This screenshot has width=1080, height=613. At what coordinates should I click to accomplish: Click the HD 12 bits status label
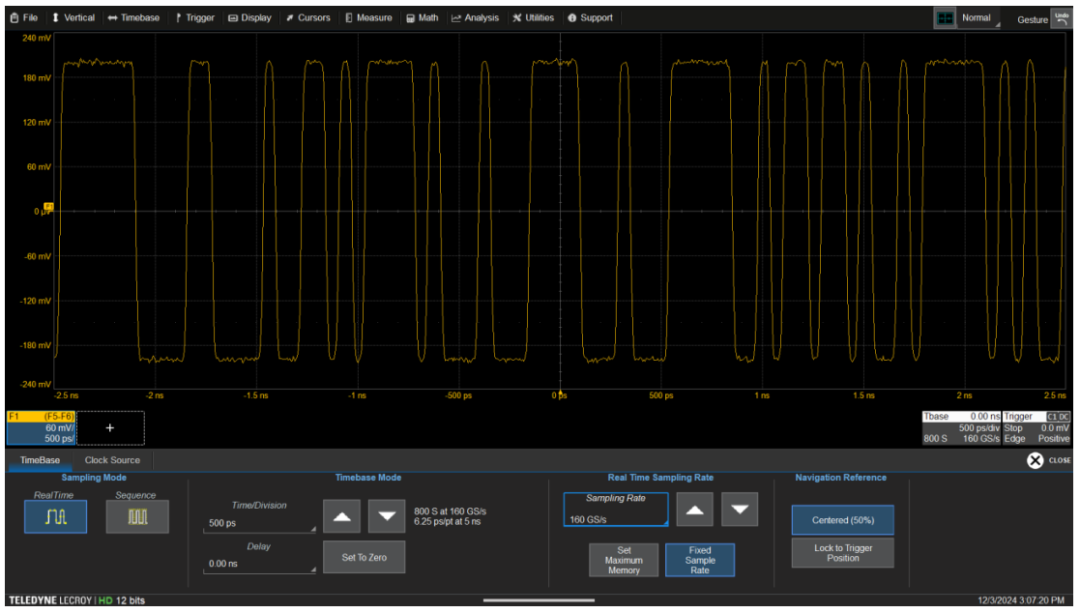click(122, 601)
